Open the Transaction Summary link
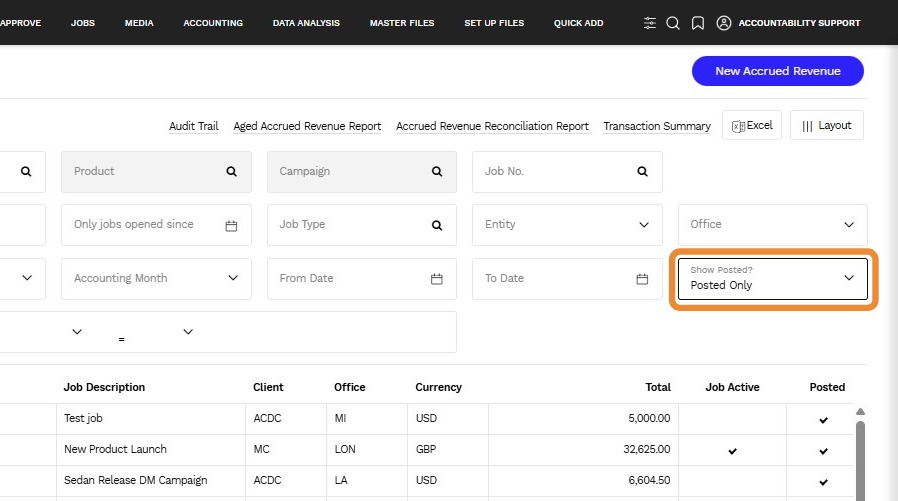The height and width of the screenshot is (501, 898). click(657, 126)
